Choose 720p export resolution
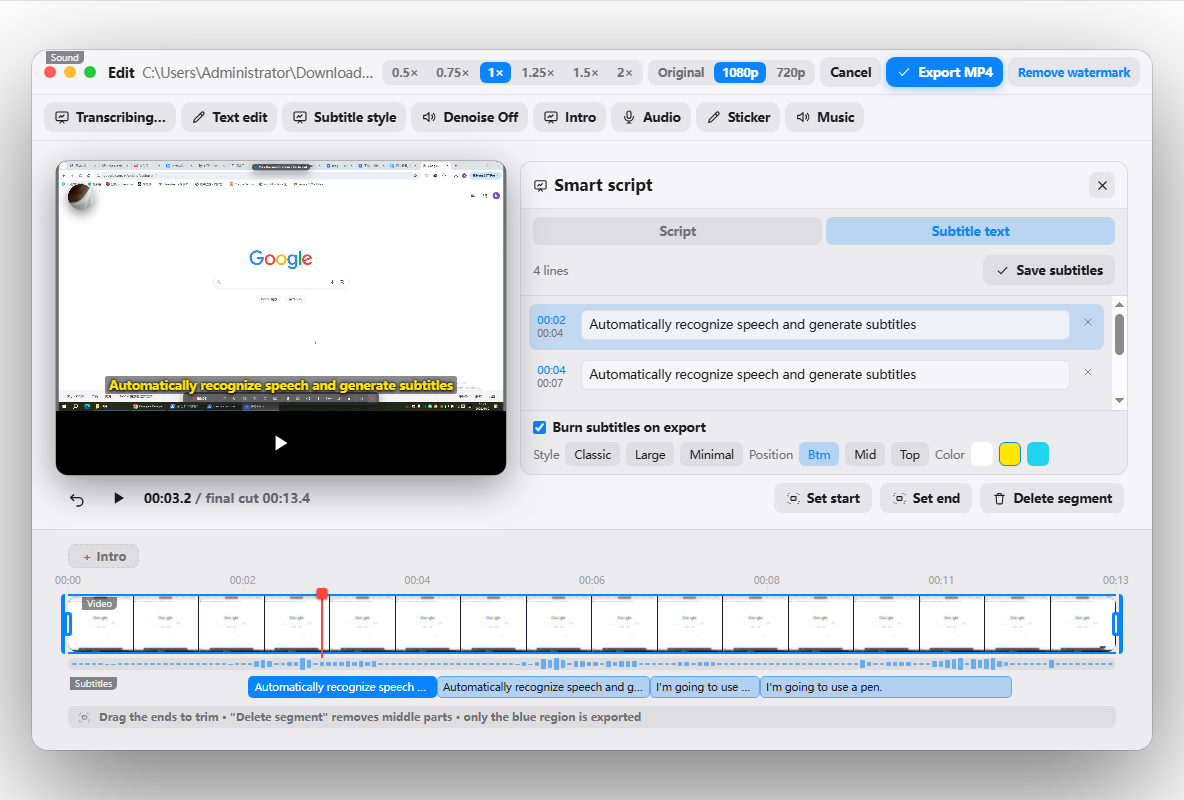1184x800 pixels. [x=791, y=73]
